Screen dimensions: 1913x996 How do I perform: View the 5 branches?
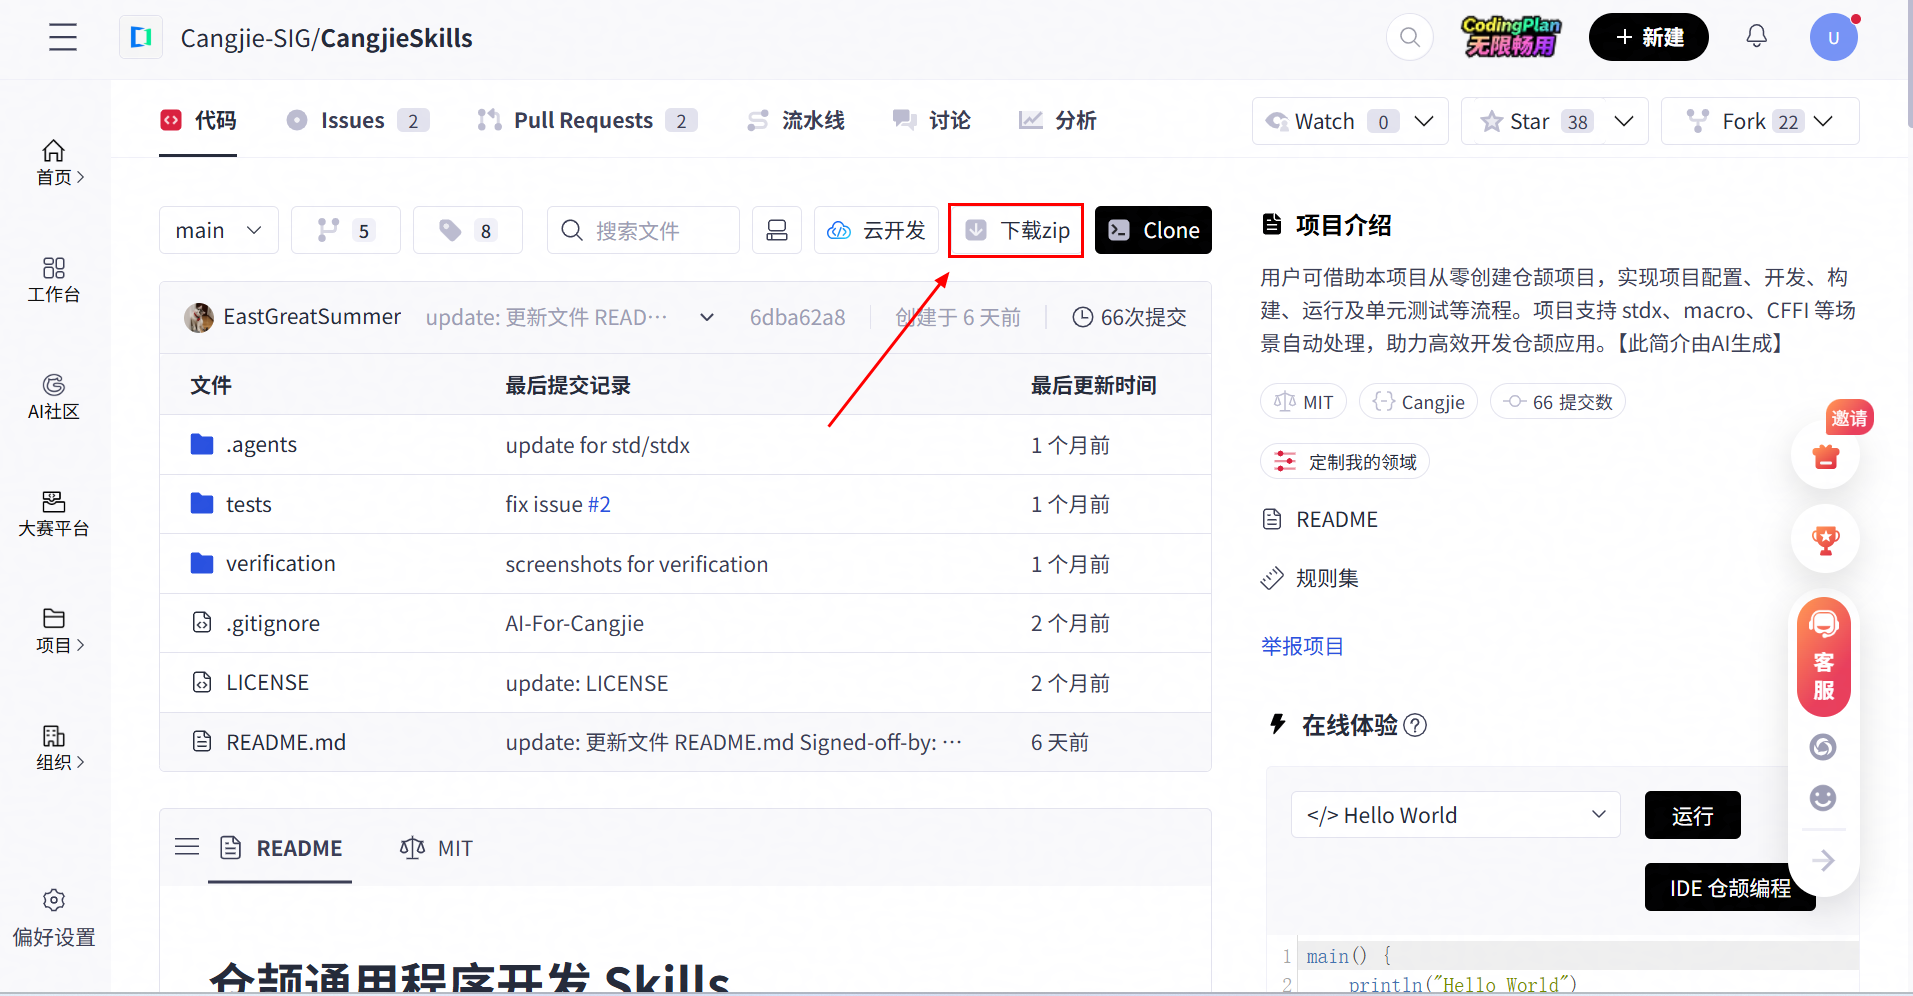[346, 230]
